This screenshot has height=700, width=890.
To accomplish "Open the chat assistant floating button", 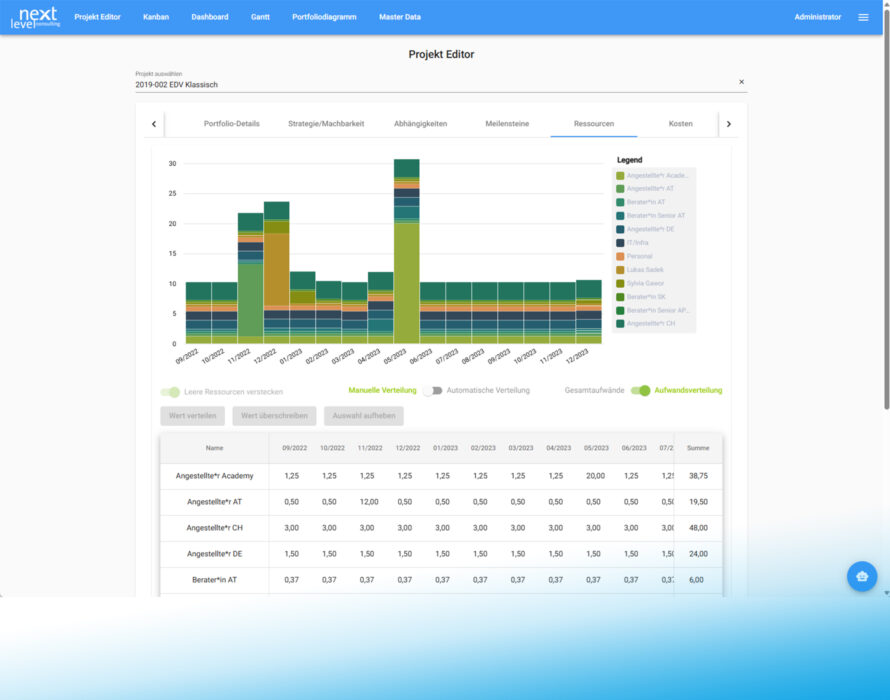I will point(862,576).
